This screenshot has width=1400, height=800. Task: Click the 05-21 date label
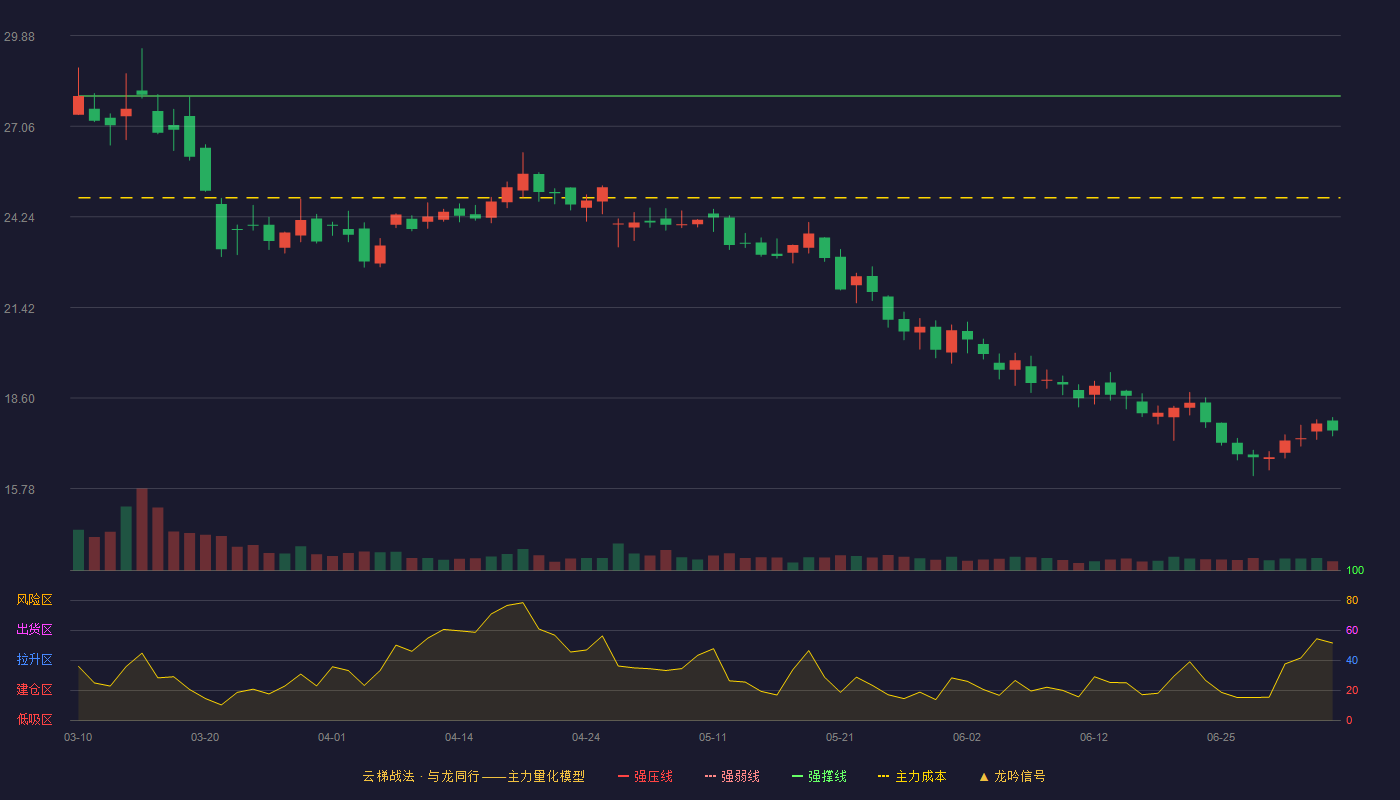(x=840, y=737)
